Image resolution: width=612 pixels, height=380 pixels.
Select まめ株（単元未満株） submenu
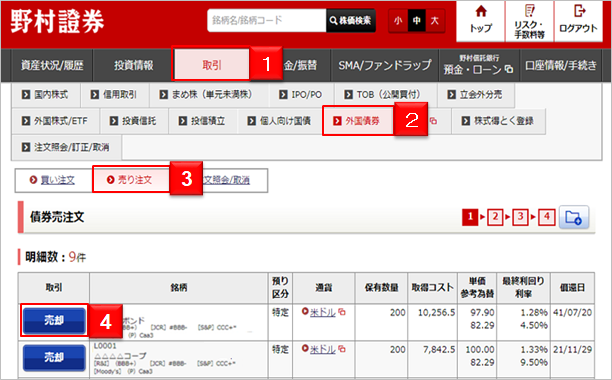pyautogui.click(x=208, y=95)
